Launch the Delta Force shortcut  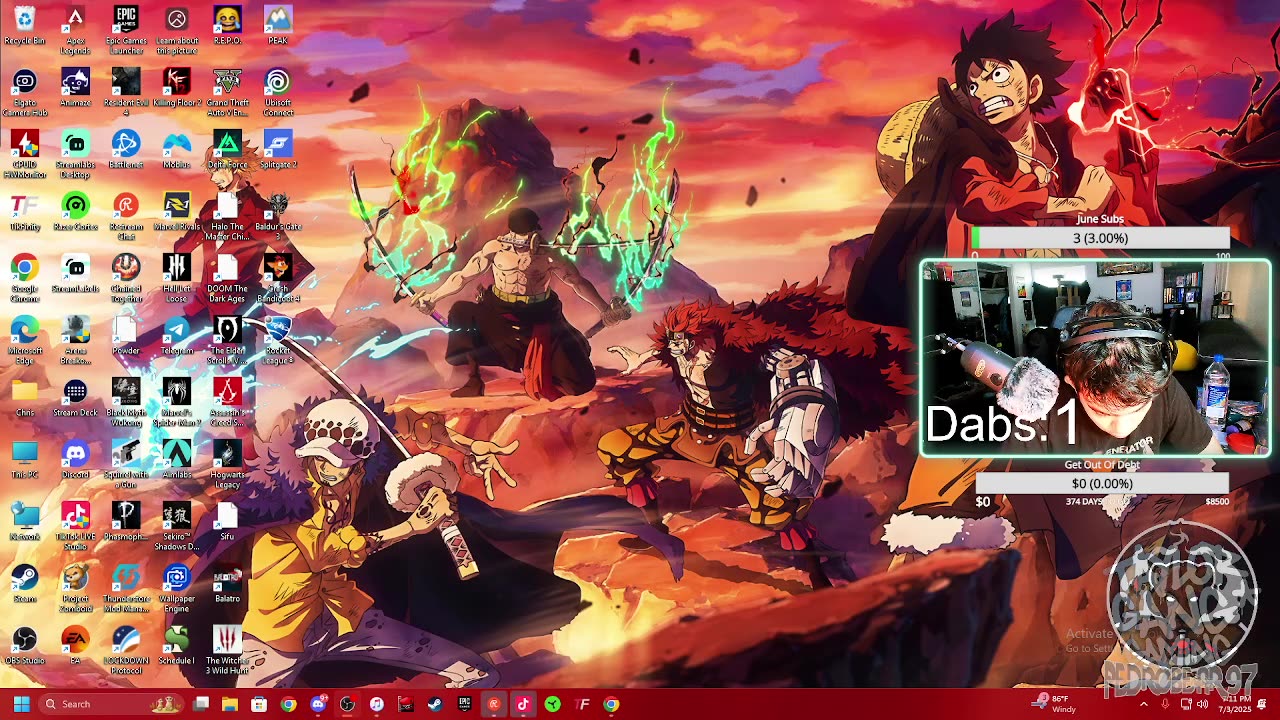click(227, 149)
